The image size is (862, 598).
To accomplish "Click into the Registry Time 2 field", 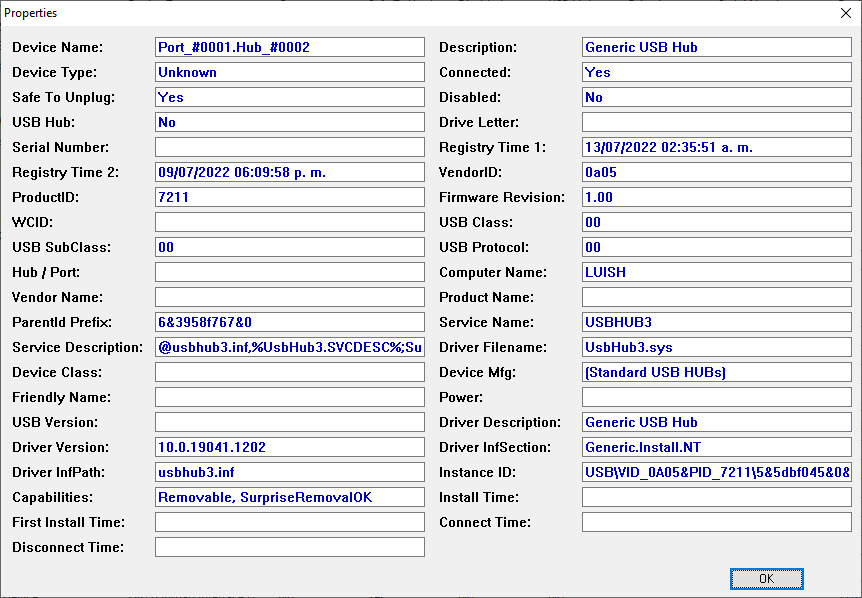I will point(289,172).
